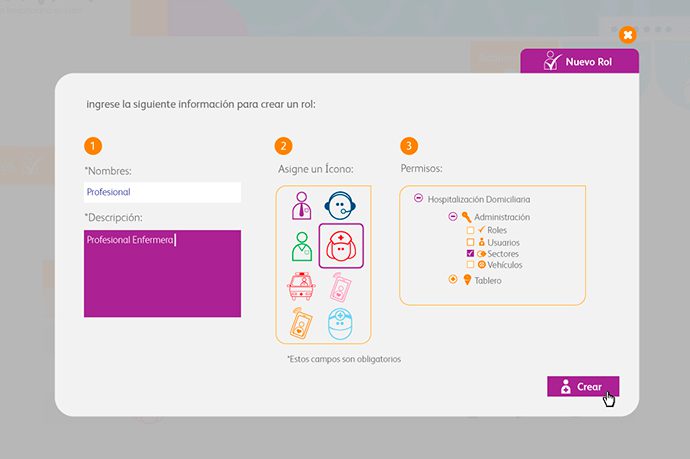This screenshot has height=459, width=690.
Task: Click the checkmark icon next to Roles
Action: click(x=481, y=229)
